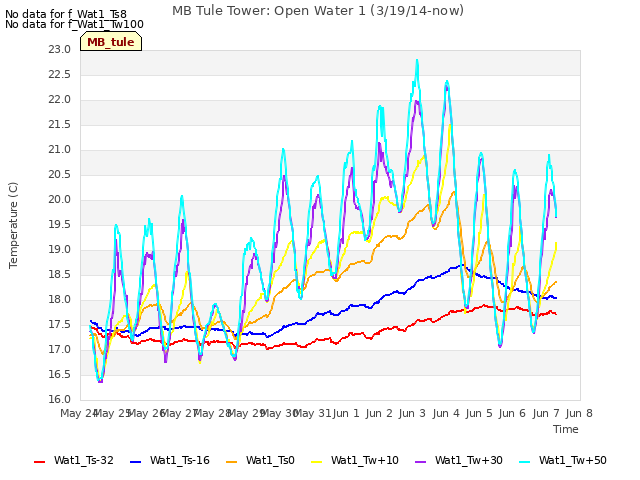Image resolution: width=640 pixels, height=480 pixels.
Task: Click the purple Wat1_Tw+30 legend swatch
Action: click(x=420, y=462)
